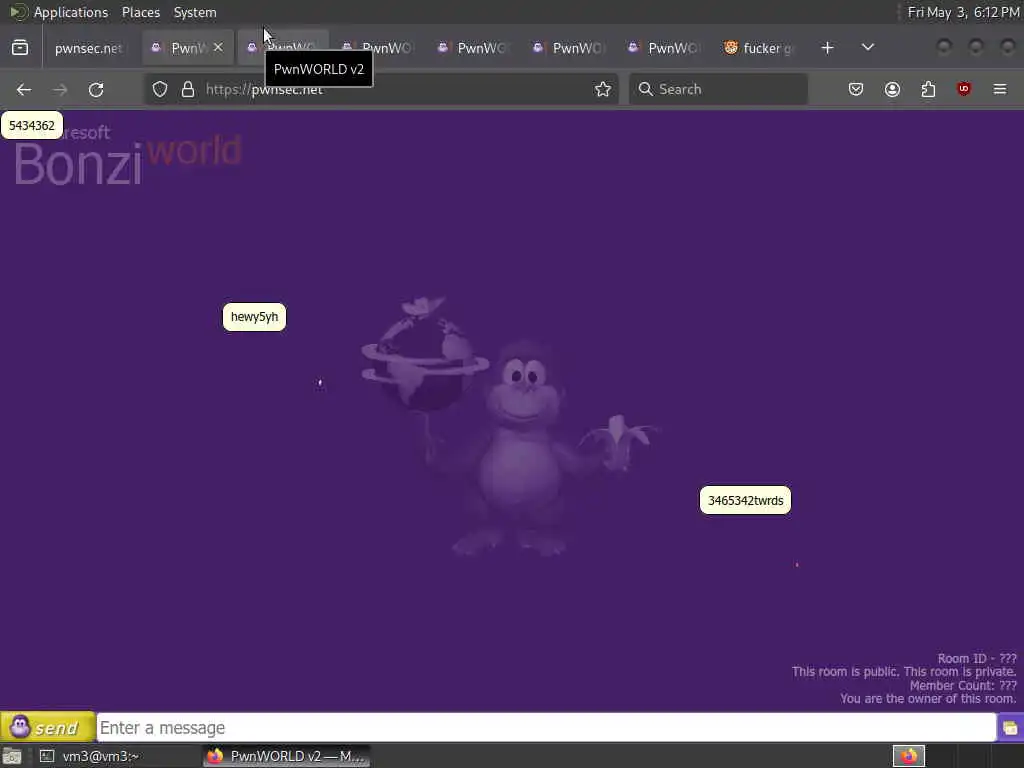Click the BonziWORLD logo

[x=127, y=155]
